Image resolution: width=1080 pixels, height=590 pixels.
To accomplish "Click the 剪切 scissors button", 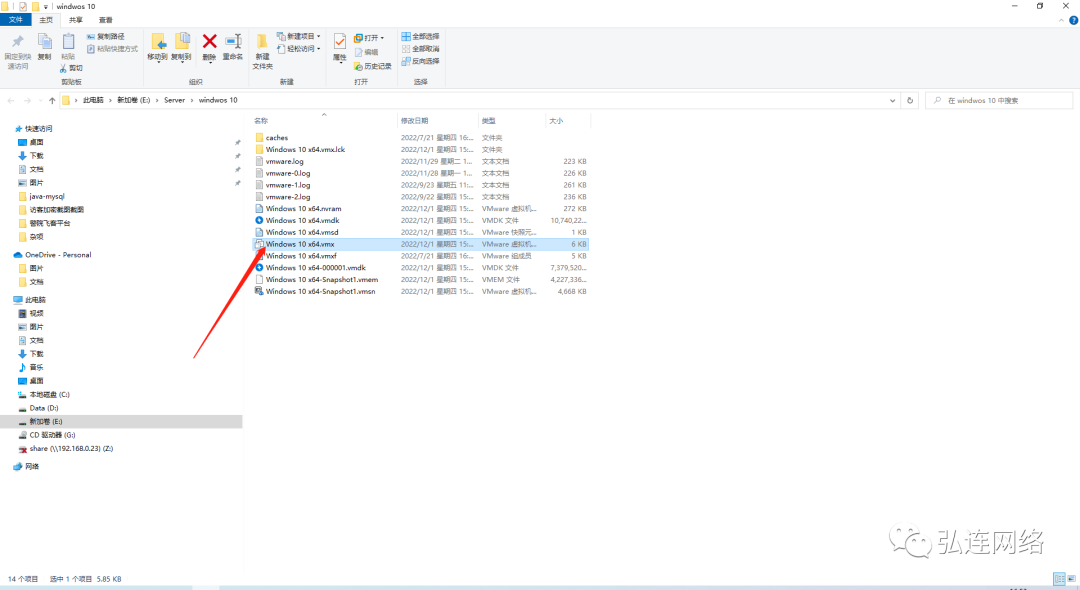I will 71,68.
